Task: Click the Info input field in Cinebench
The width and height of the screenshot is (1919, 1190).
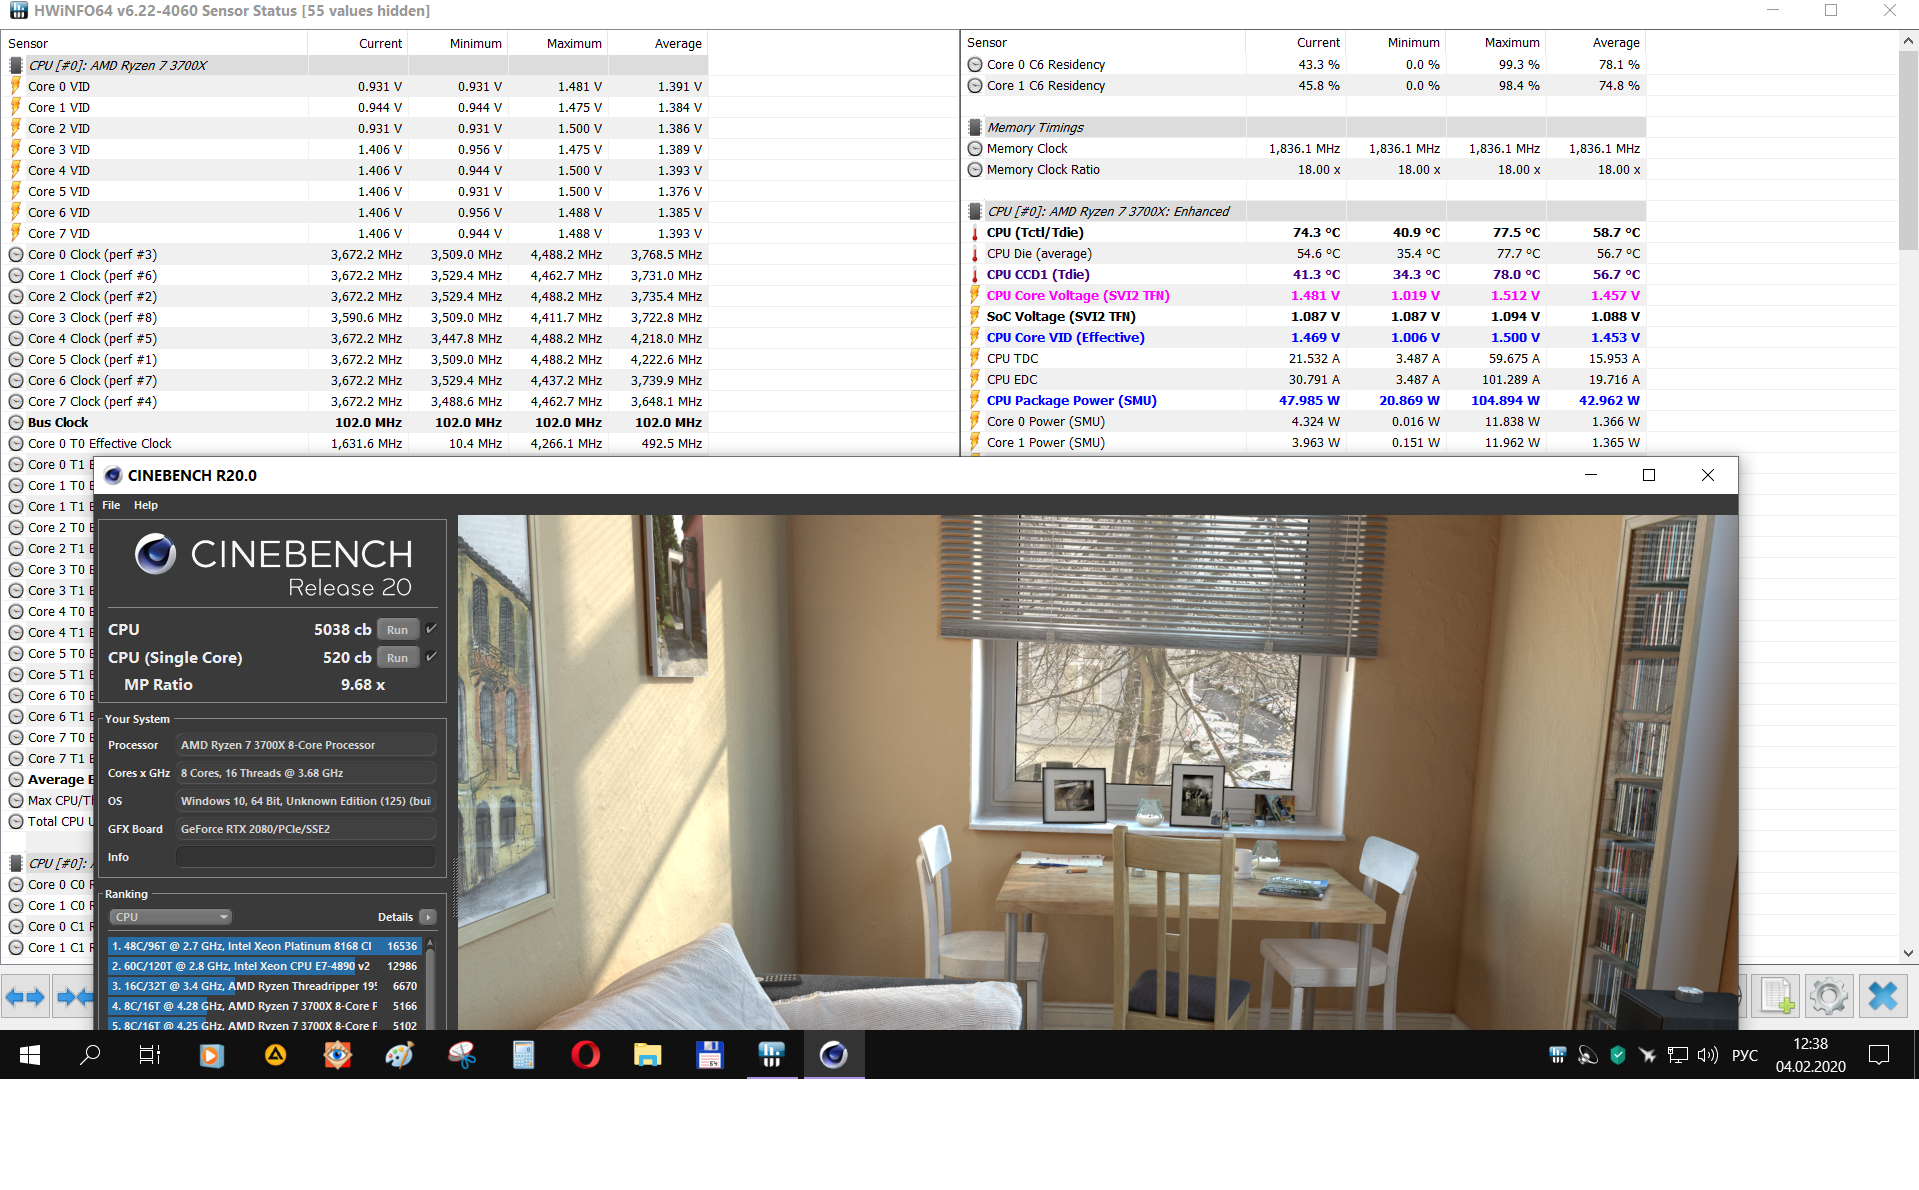Action: click(306, 857)
